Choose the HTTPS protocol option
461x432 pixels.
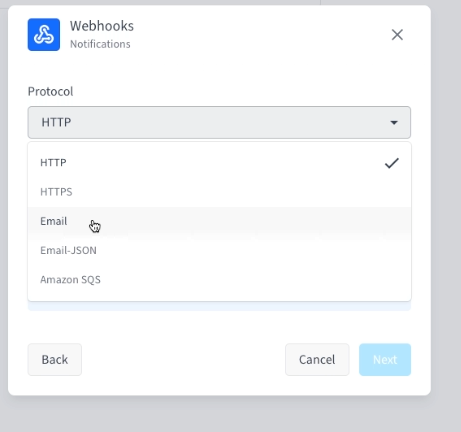[x=219, y=192]
